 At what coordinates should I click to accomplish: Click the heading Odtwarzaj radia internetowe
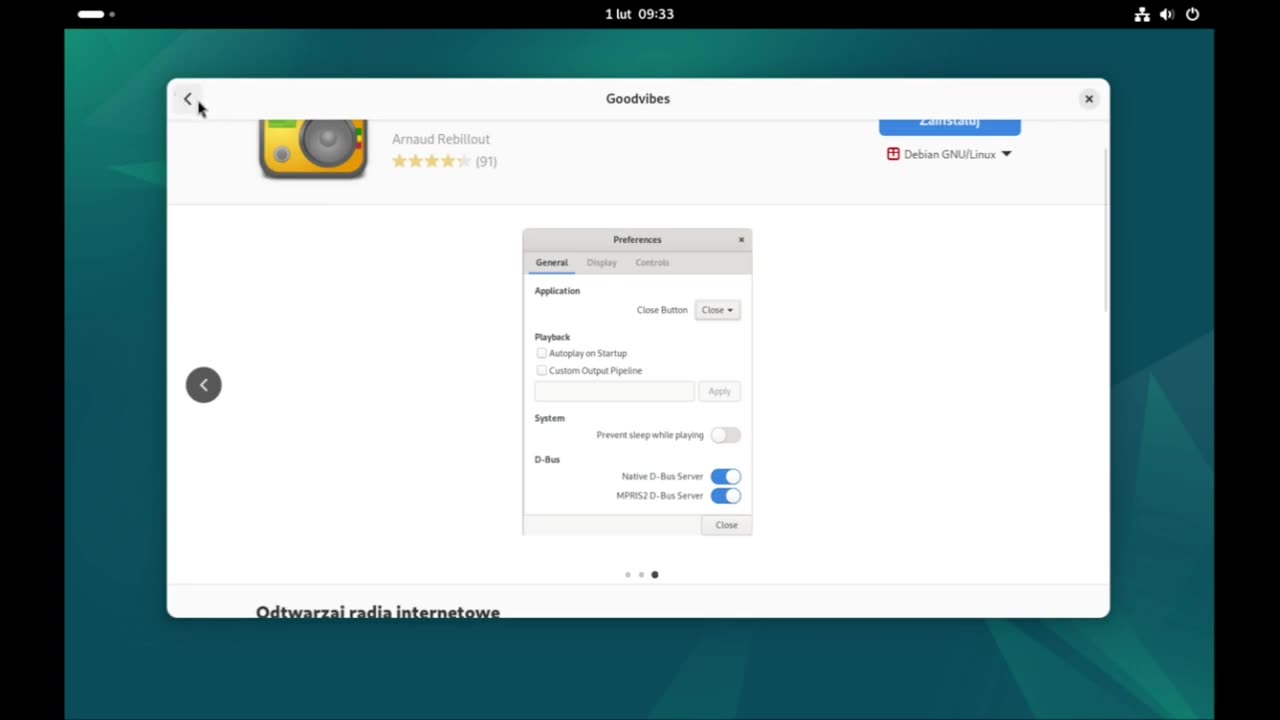click(x=378, y=611)
